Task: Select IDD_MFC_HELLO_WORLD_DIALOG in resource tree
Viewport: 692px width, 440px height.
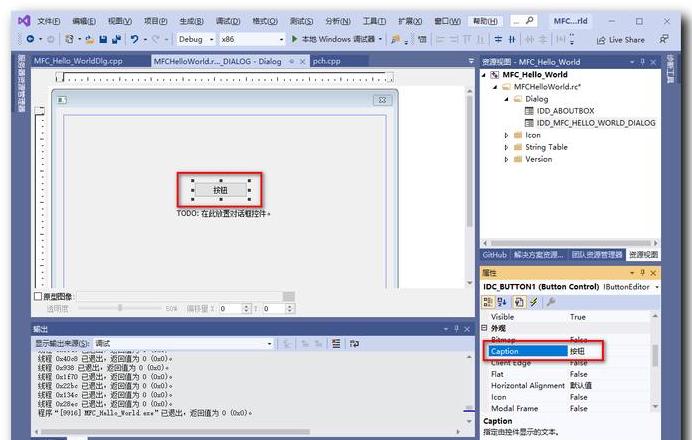Action: [596, 123]
